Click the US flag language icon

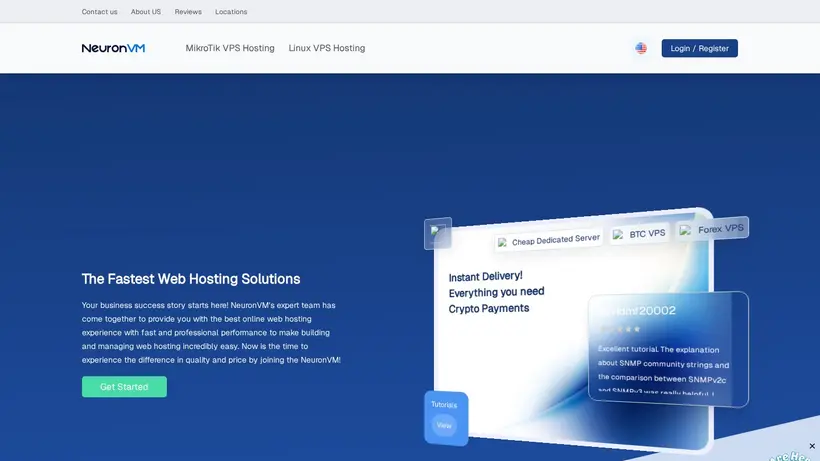tap(641, 48)
